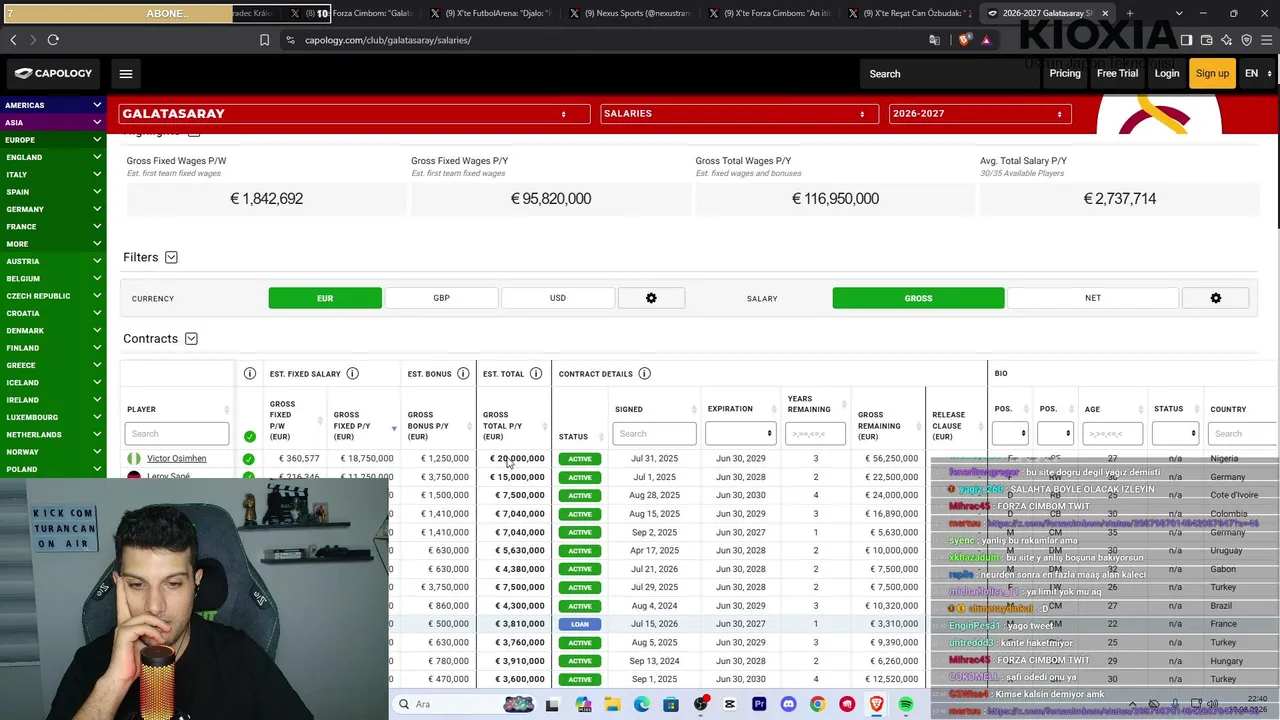Bookmark this page using the bookmark icon
The image size is (1280, 720).
(x=264, y=40)
